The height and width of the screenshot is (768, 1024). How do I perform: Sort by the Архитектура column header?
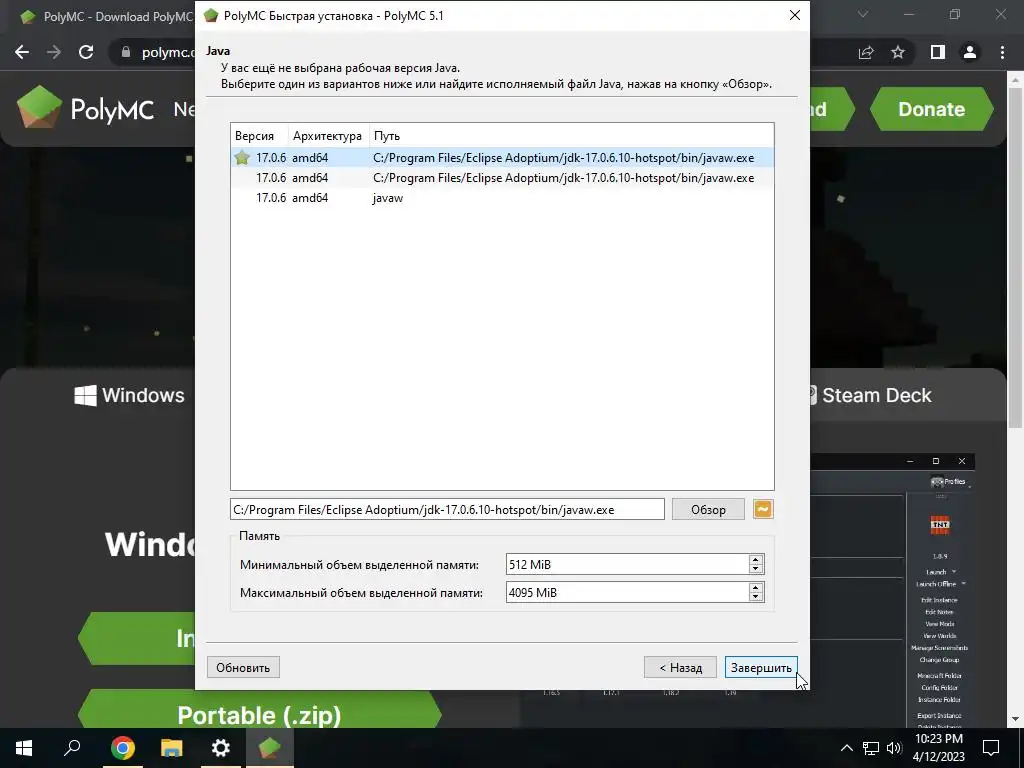coord(327,136)
